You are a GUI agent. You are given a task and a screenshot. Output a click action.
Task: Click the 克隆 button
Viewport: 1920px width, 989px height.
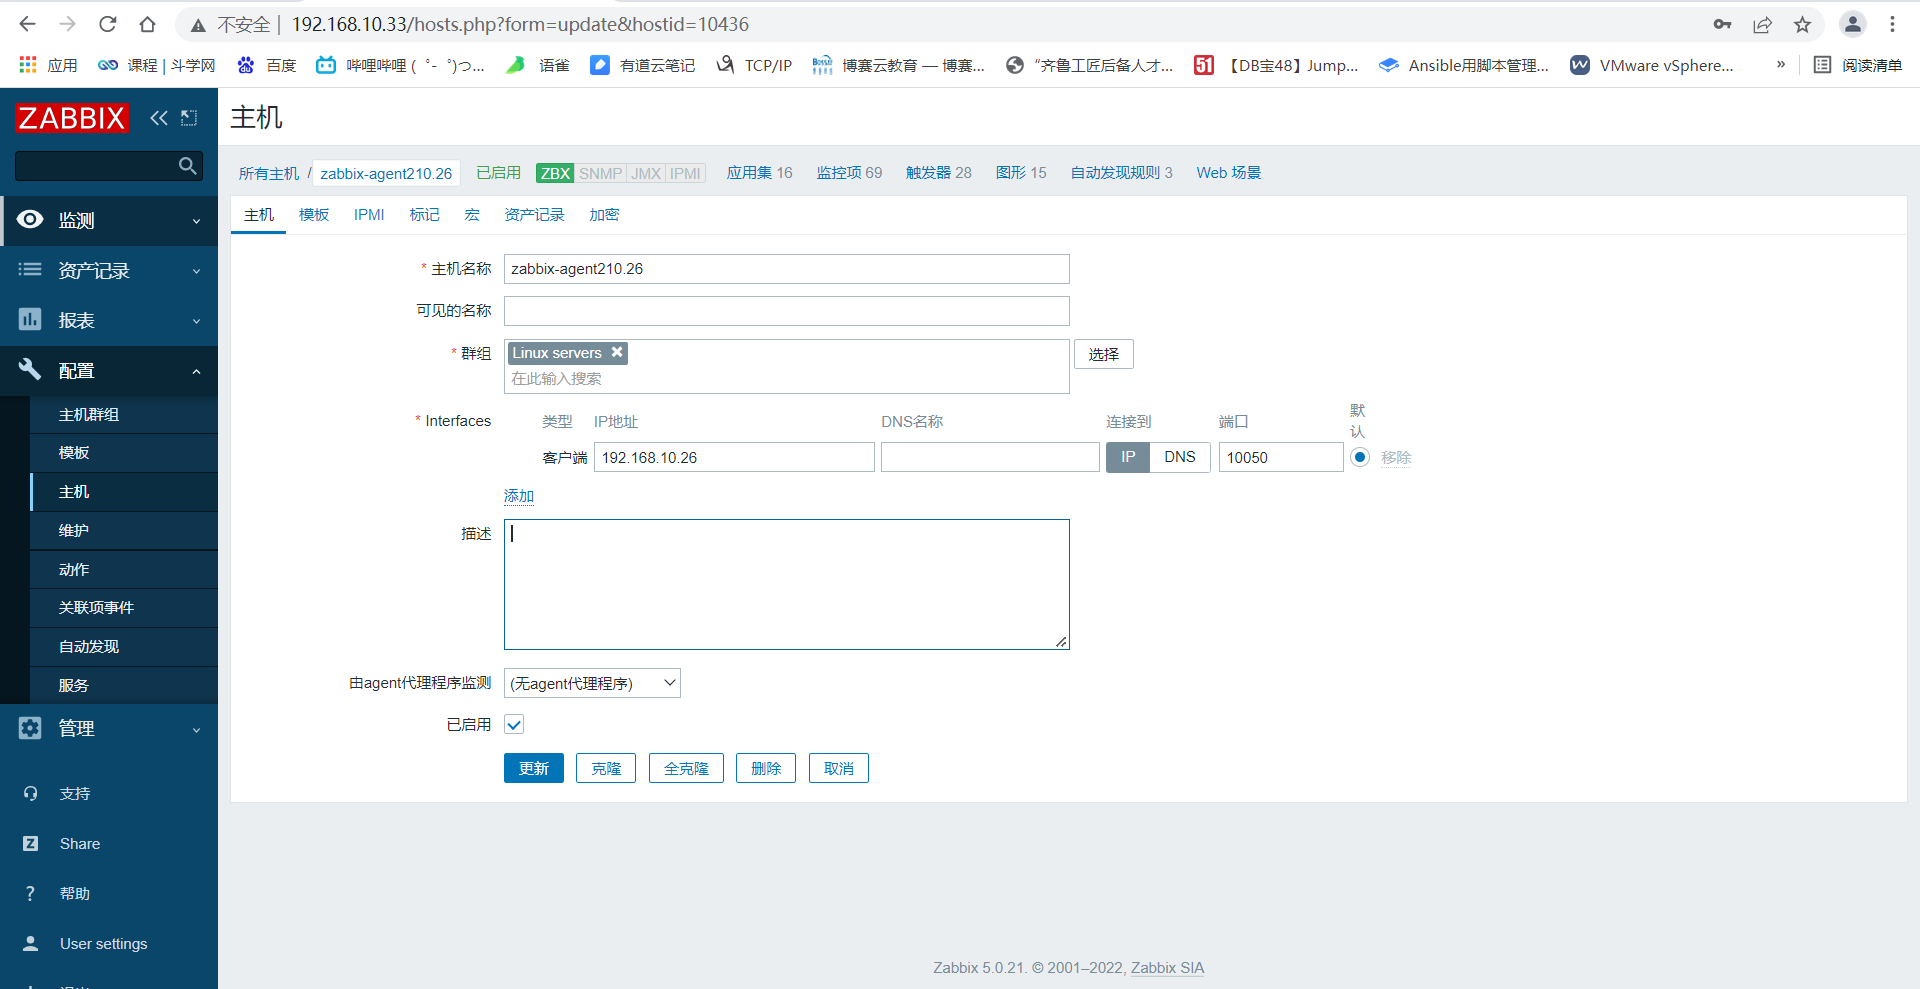tap(606, 768)
